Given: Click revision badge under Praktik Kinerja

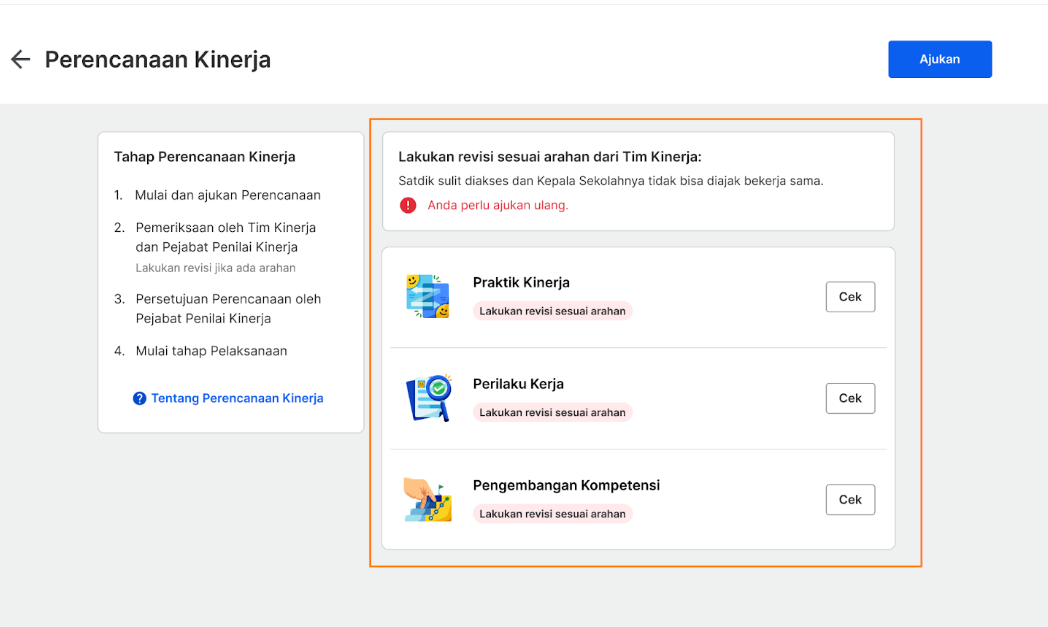Looking at the screenshot, I should [553, 311].
